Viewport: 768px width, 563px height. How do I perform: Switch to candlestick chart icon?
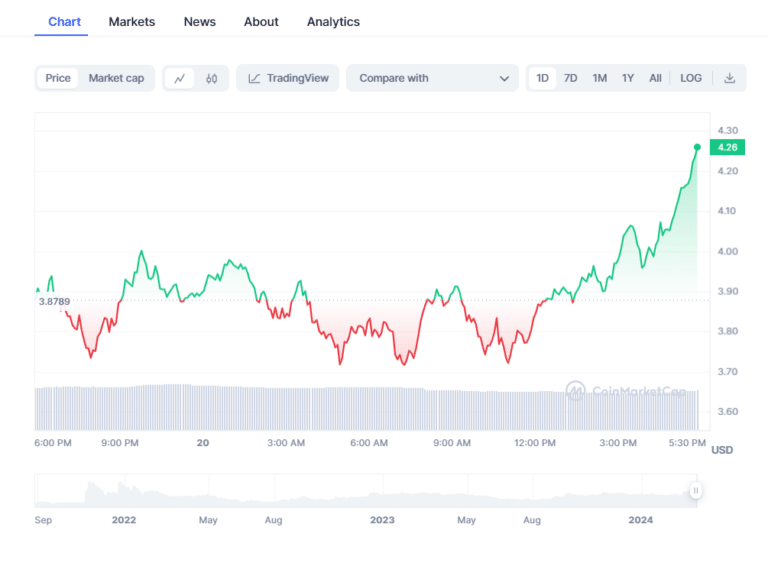(x=211, y=78)
